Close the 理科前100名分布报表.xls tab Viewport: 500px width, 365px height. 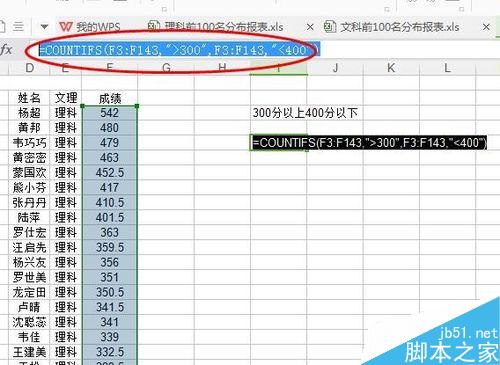(x=310, y=27)
